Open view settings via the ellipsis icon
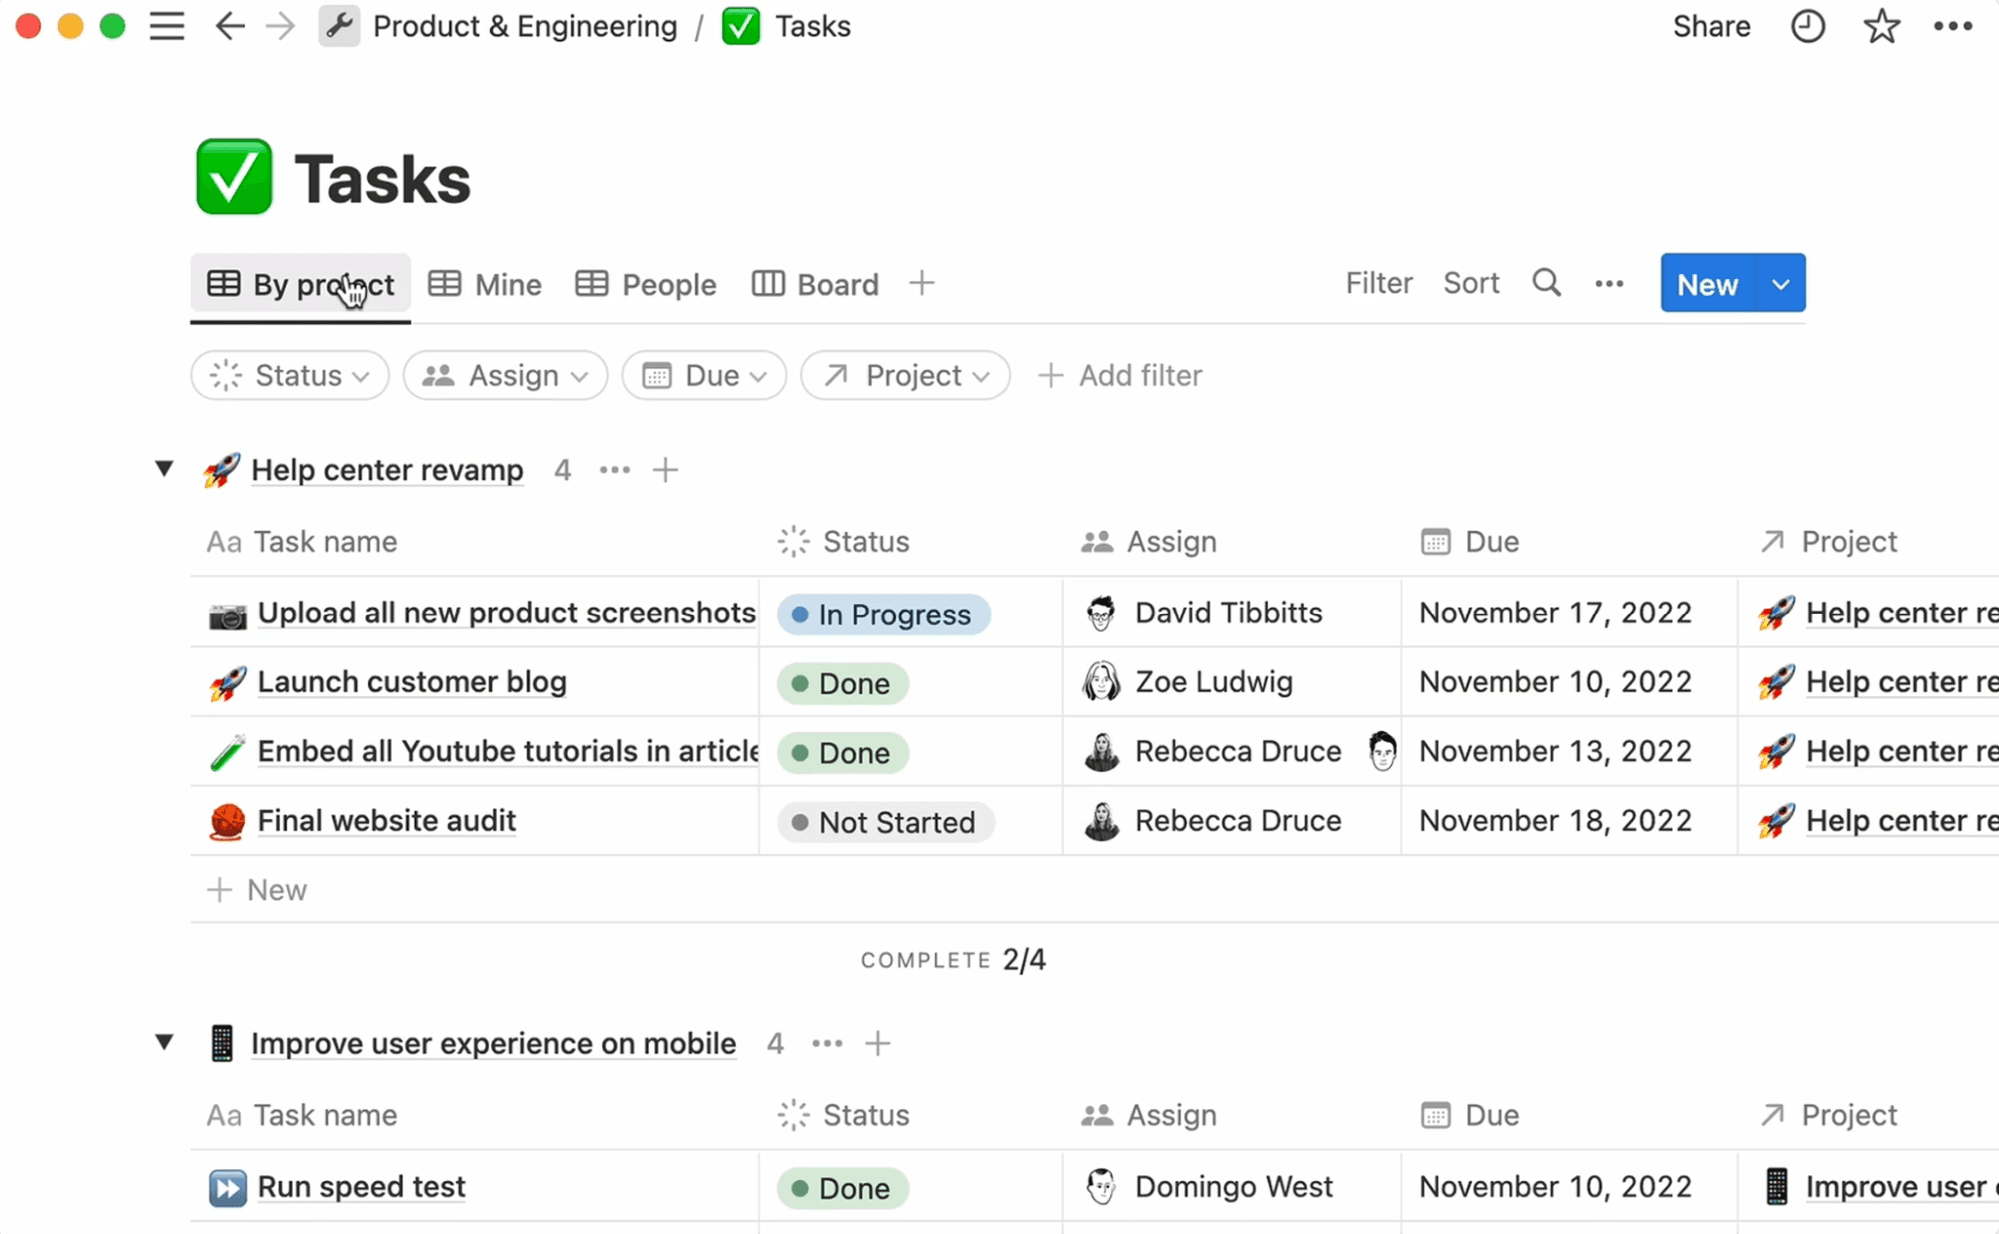This screenshot has width=1999, height=1234. click(x=1607, y=284)
